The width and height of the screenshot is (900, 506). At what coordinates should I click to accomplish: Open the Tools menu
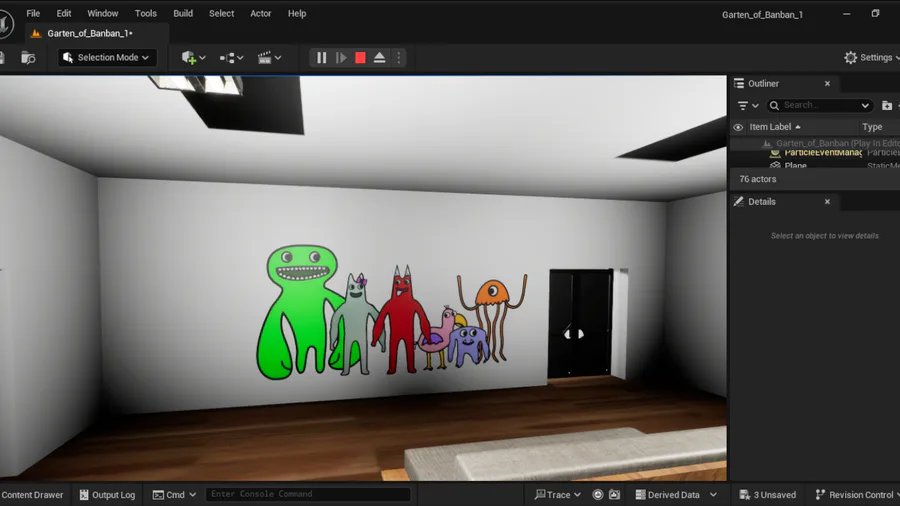146,13
